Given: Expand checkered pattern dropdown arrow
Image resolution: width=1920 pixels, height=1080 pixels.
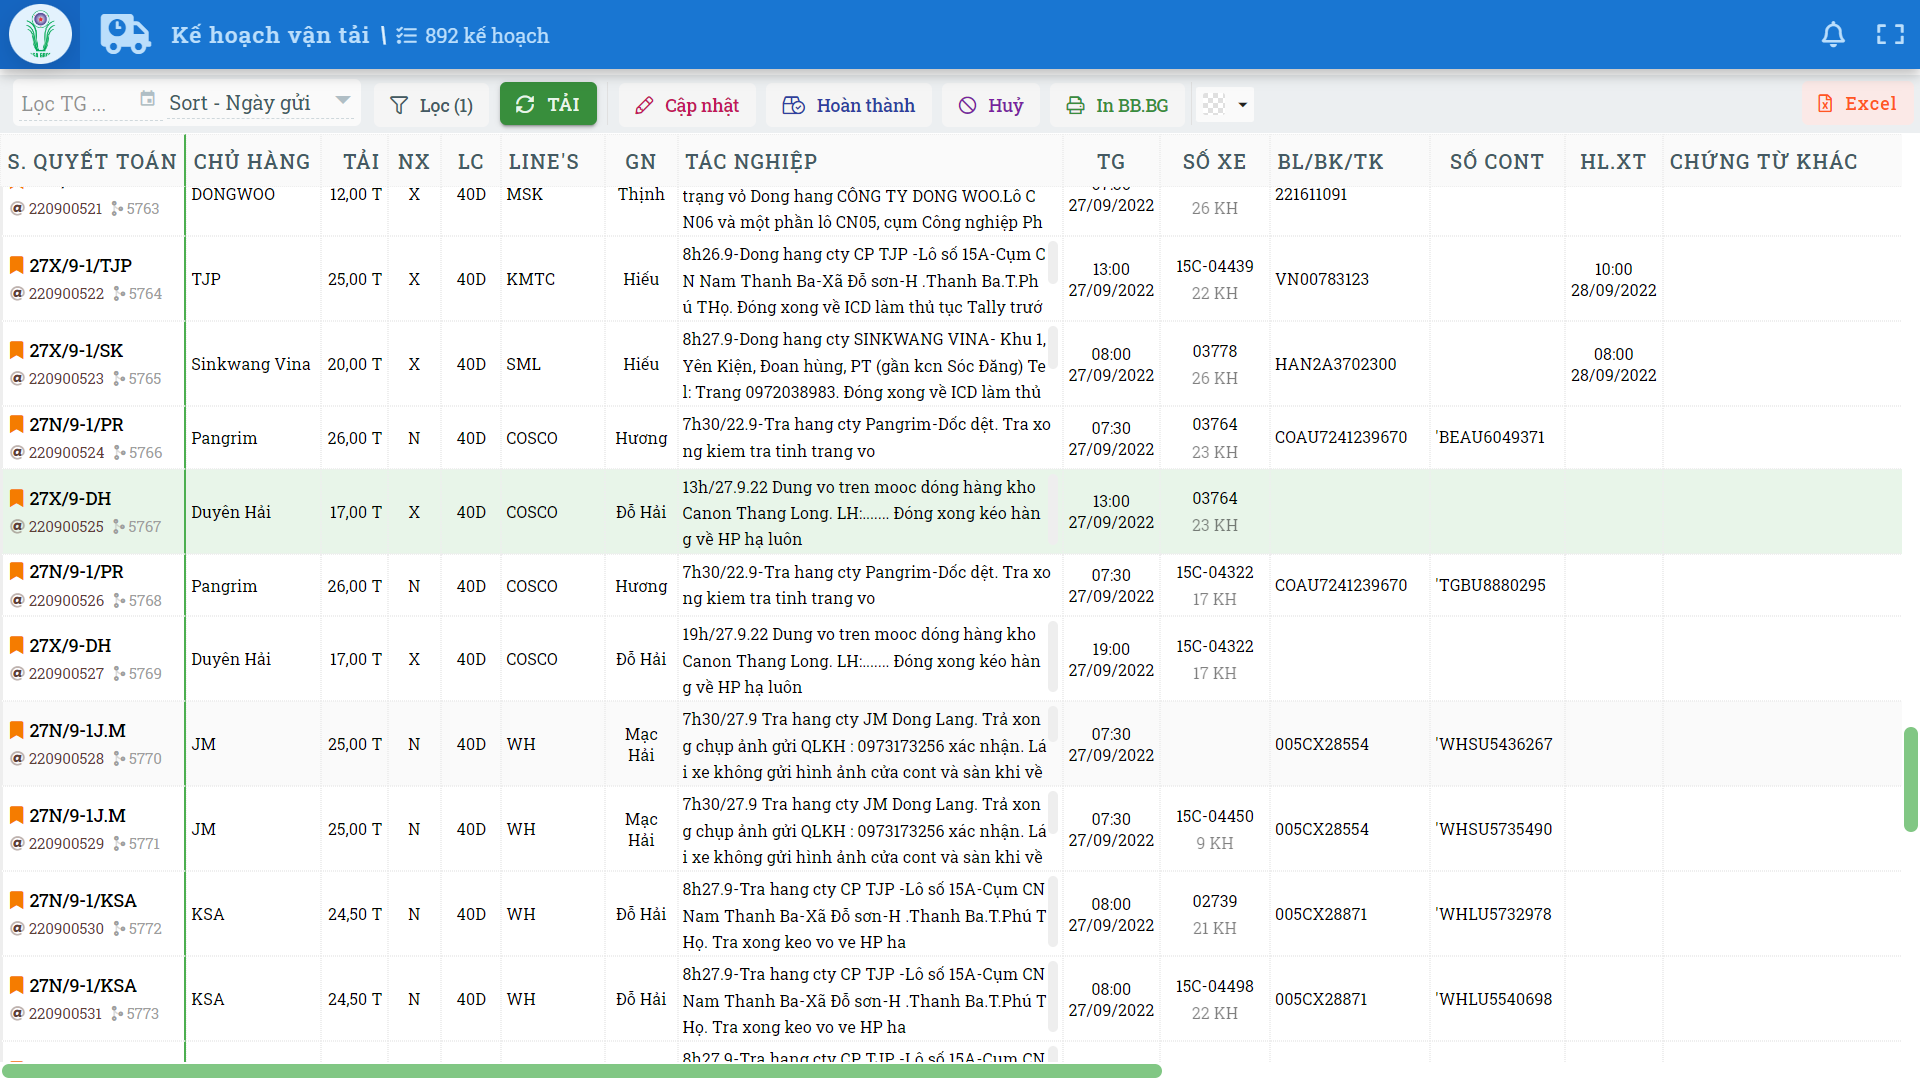Looking at the screenshot, I should point(1242,105).
